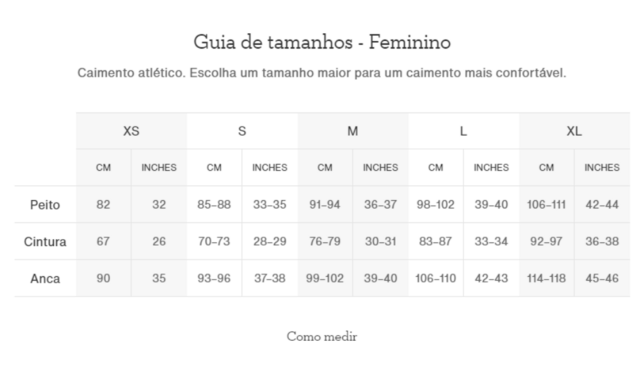Click the Cintura row label
This screenshot has height=374, width=640.
tap(45, 241)
